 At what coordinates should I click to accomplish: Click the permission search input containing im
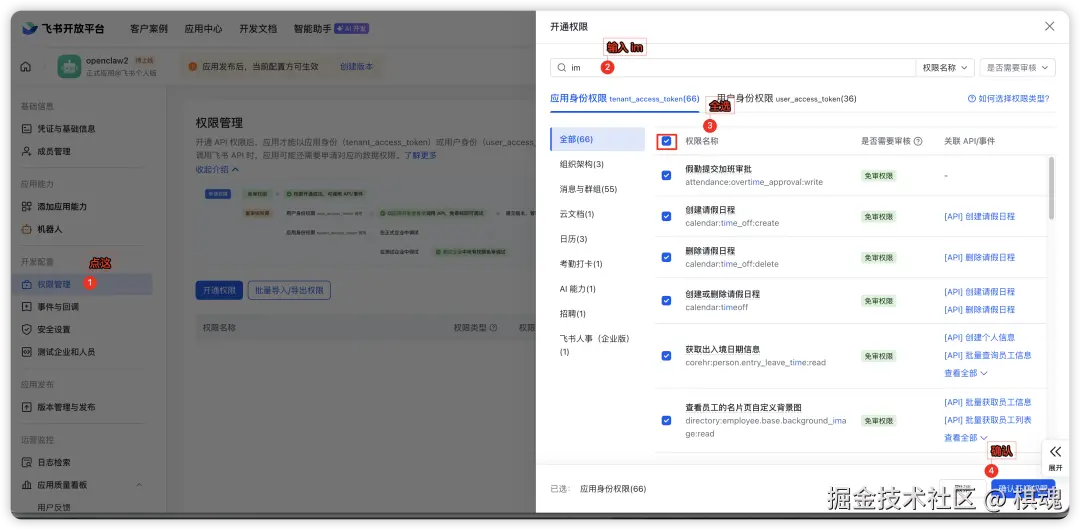733,68
